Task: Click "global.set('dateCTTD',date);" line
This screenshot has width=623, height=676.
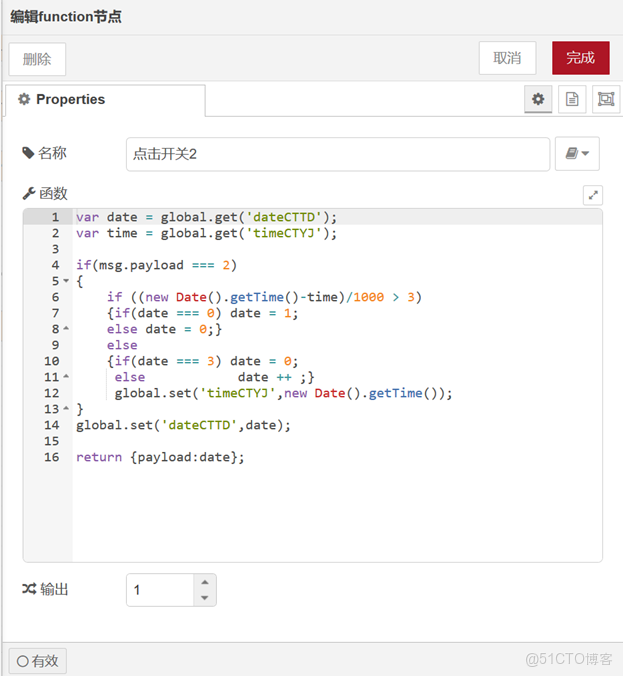Action: pos(183,425)
